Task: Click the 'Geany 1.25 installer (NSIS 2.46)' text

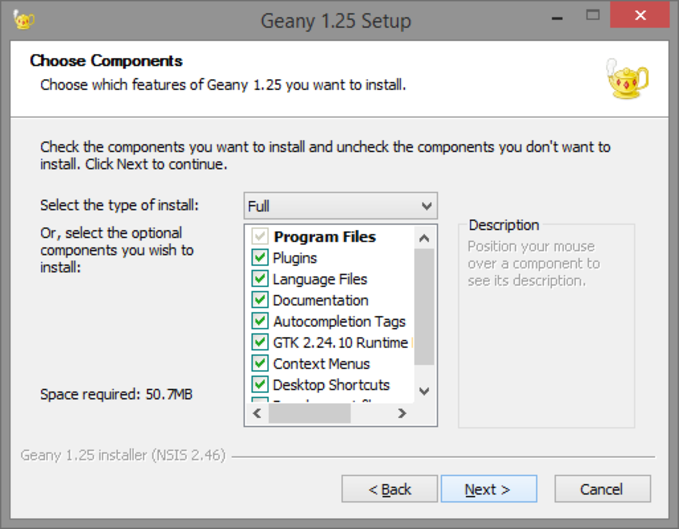Action: click(x=123, y=455)
